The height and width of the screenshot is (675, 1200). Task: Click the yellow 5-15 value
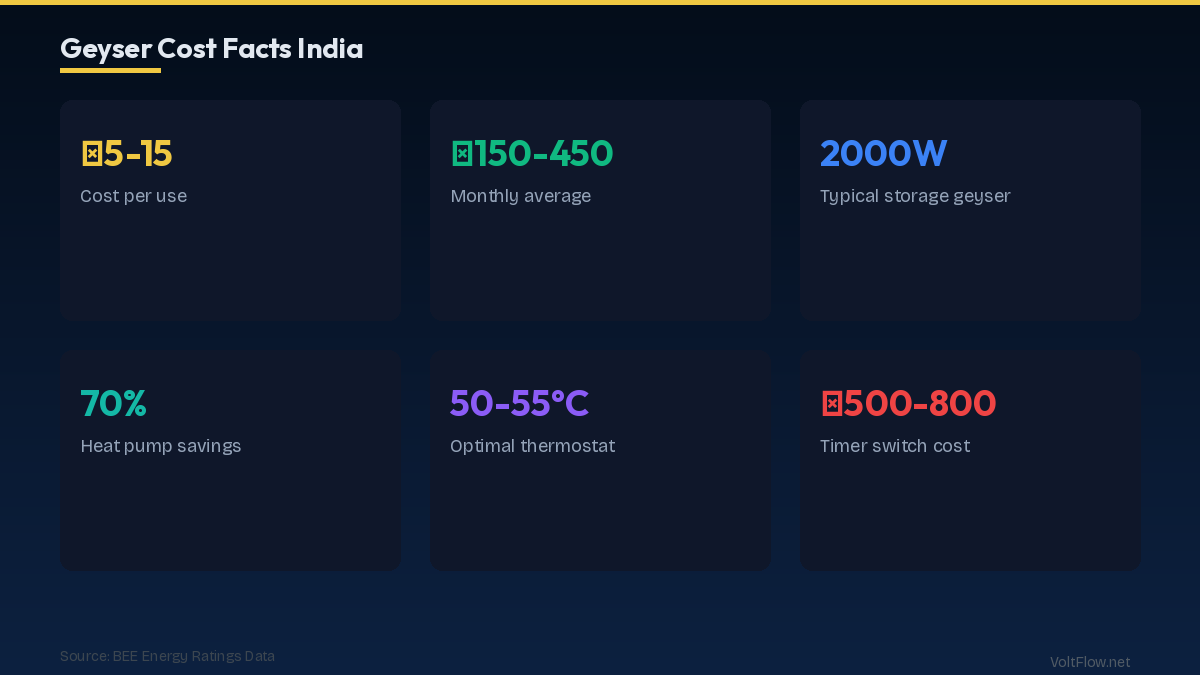[138, 154]
